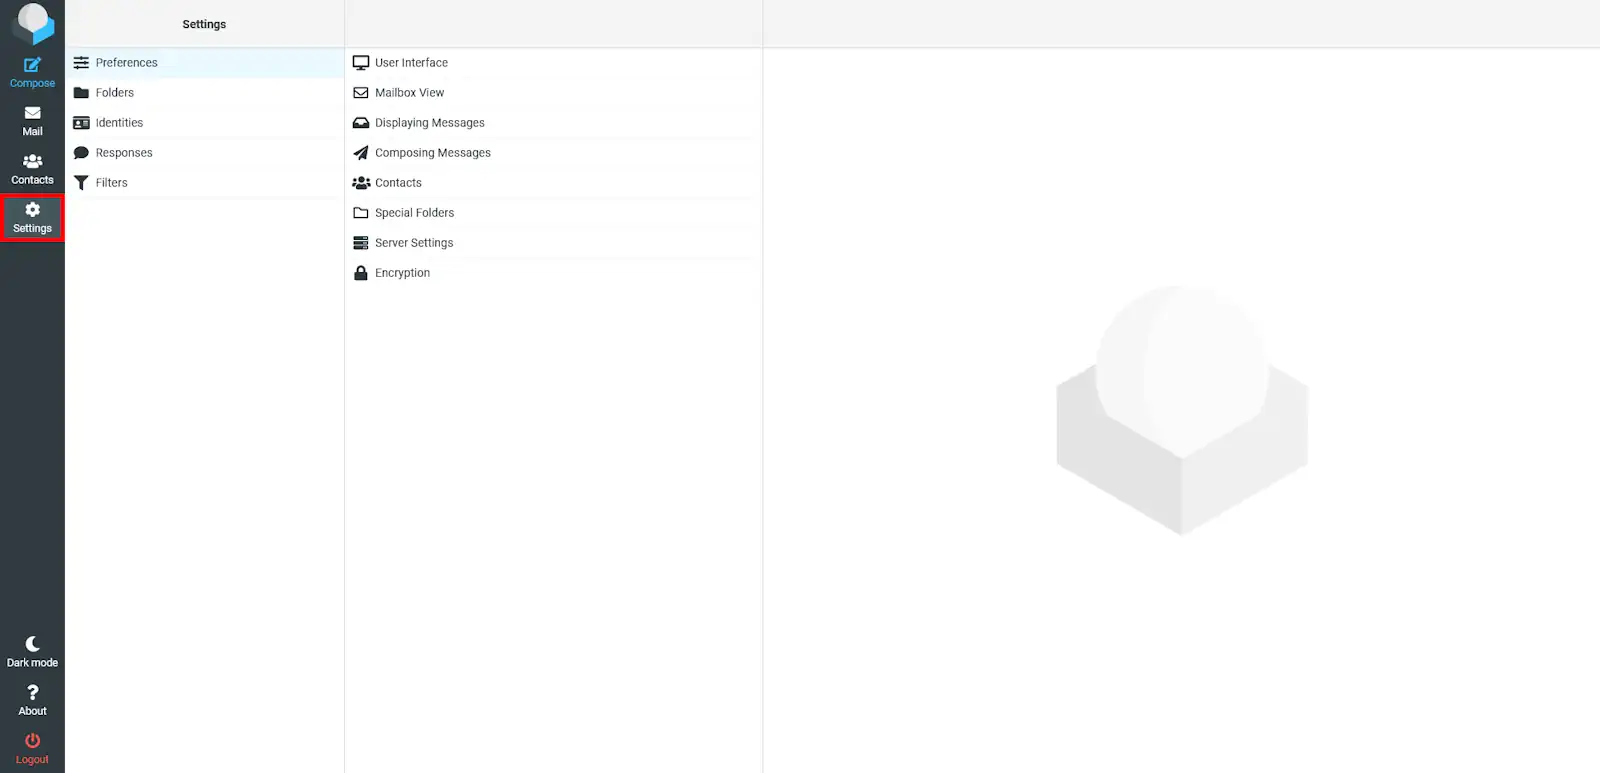Image resolution: width=1600 pixels, height=773 pixels.
Task: Open the Contacts sidebar icon
Action: tap(32, 162)
